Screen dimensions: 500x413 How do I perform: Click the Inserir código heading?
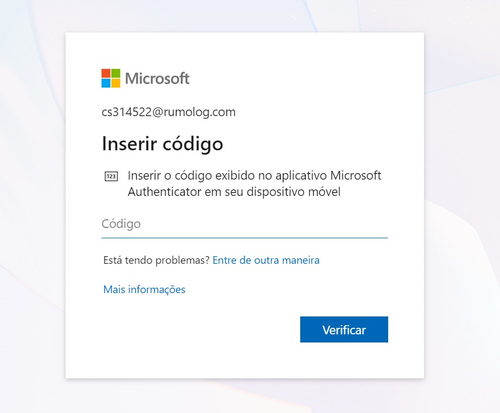point(162,144)
